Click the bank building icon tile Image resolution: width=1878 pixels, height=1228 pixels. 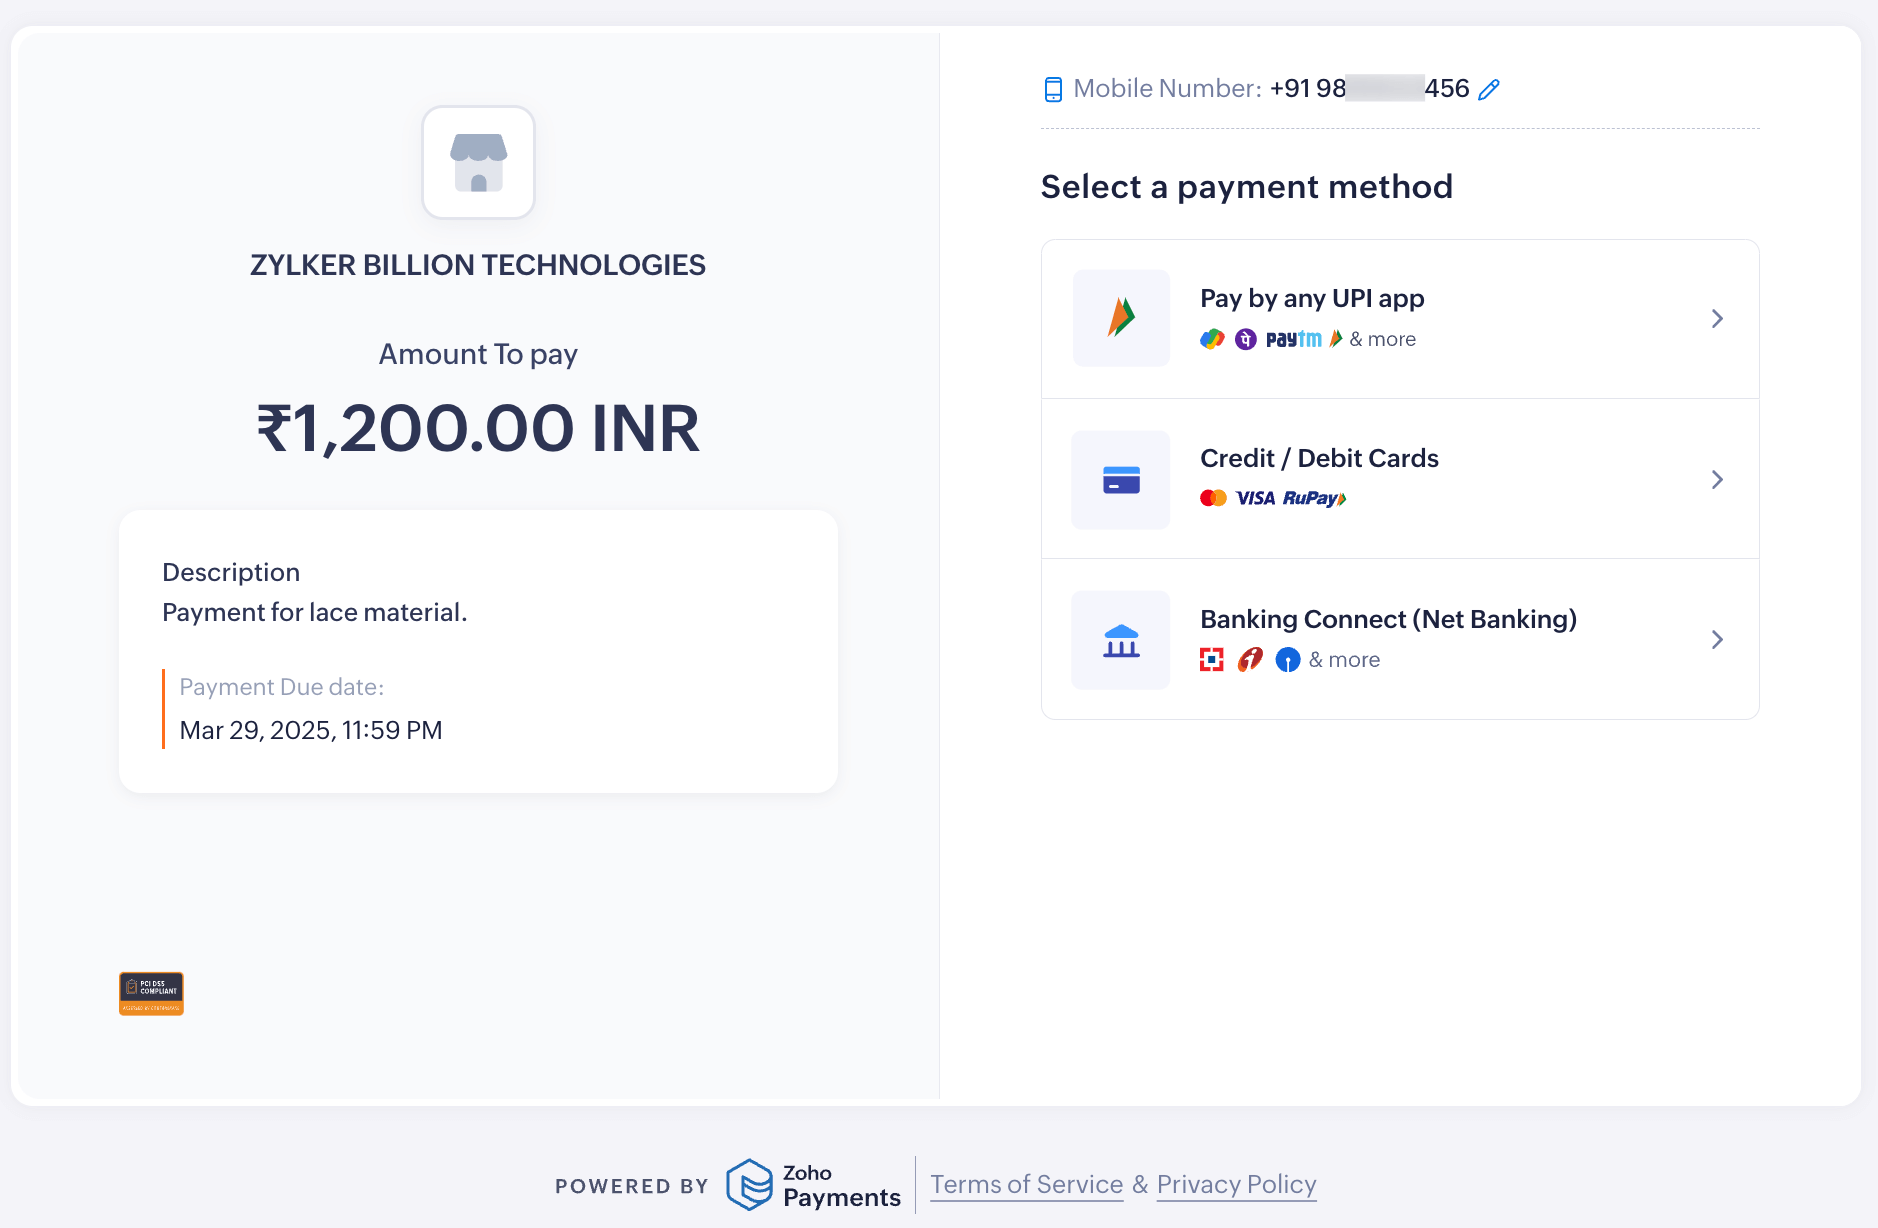click(x=1121, y=640)
